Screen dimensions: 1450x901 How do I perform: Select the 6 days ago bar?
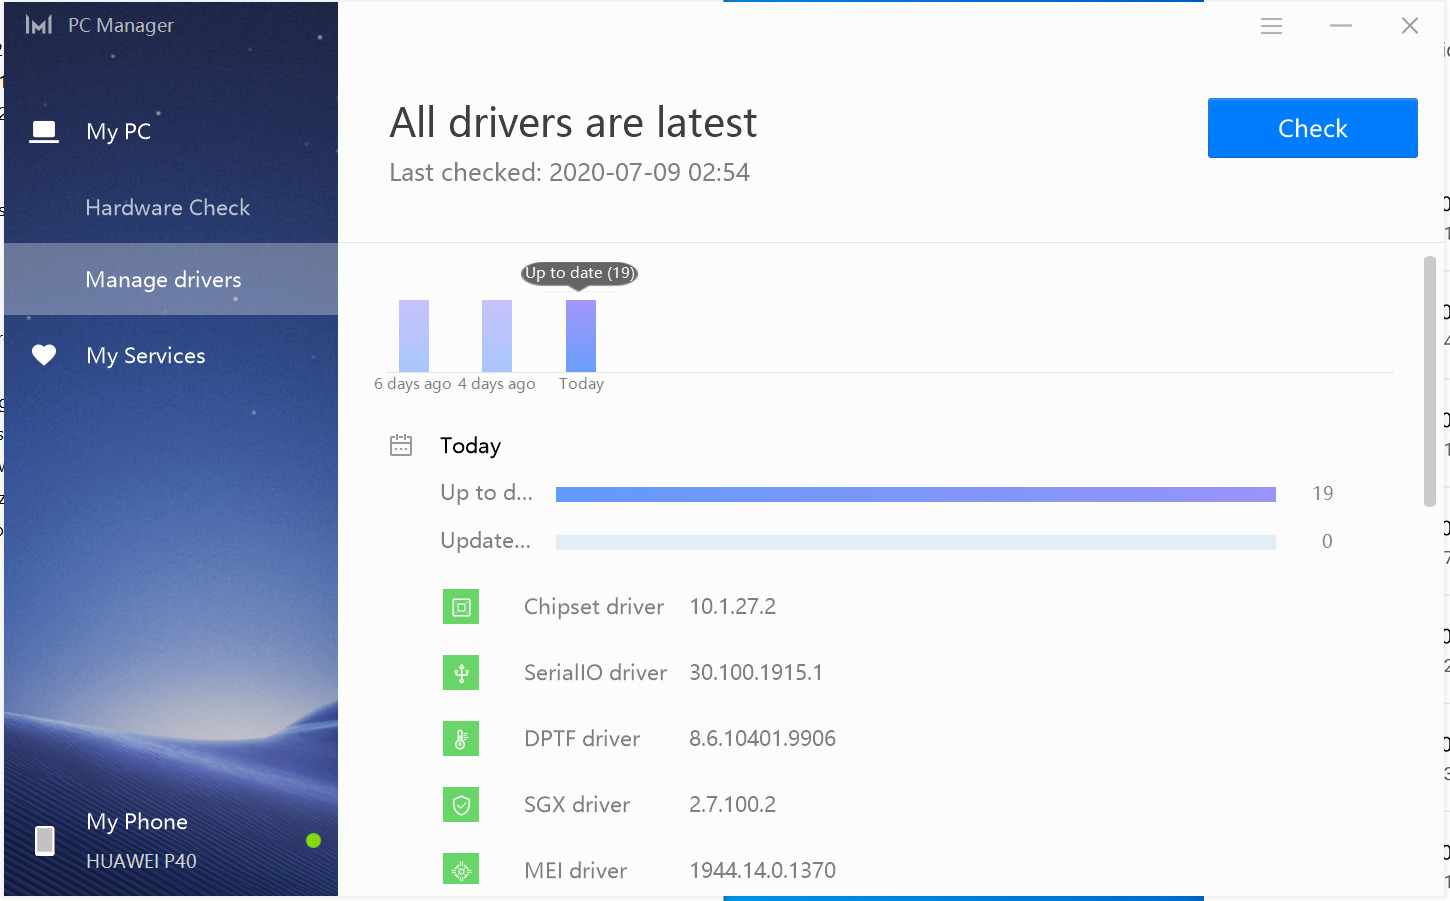click(x=414, y=336)
